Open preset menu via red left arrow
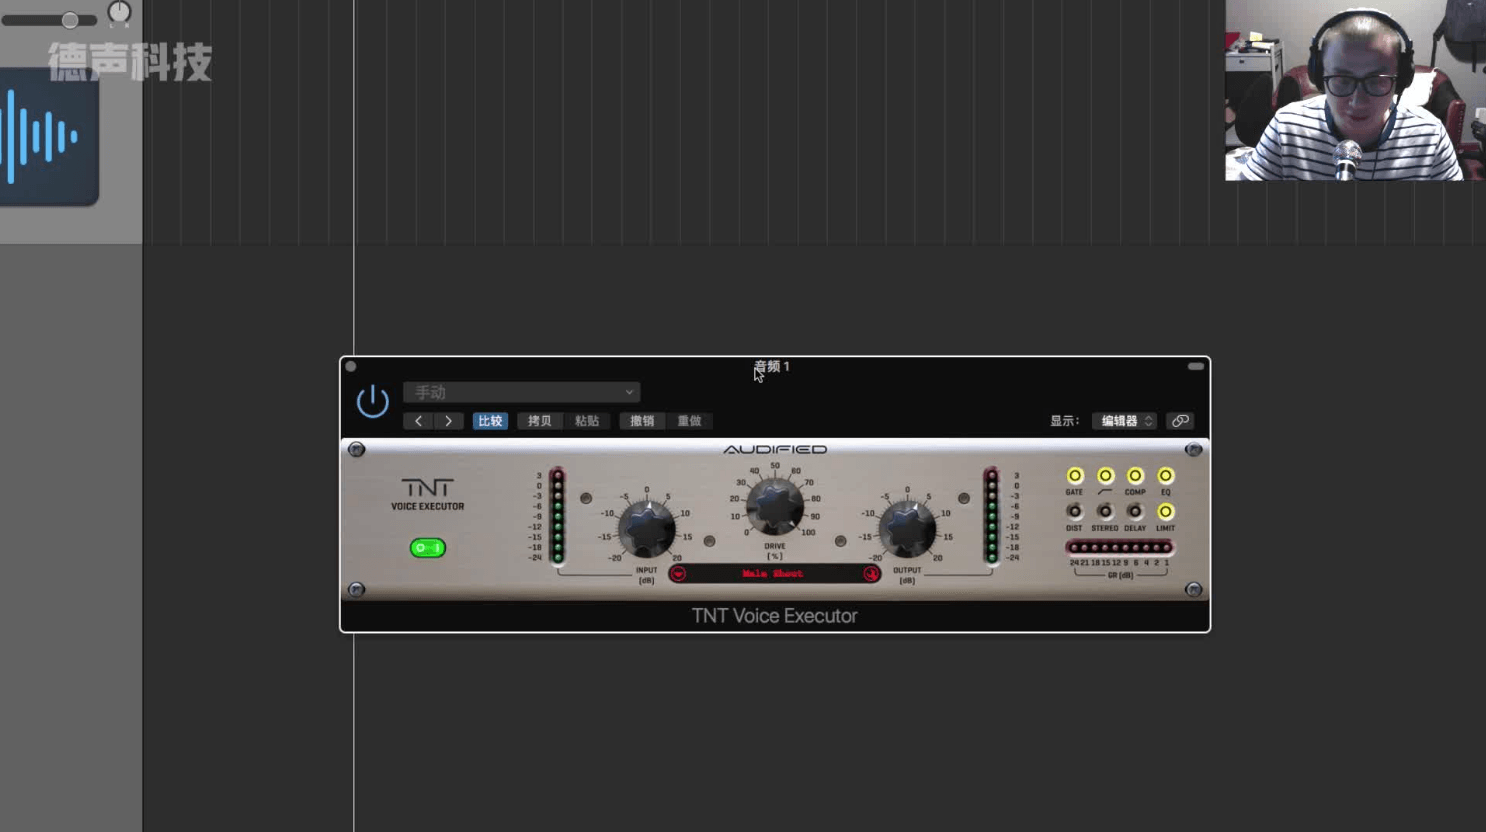This screenshot has height=832, width=1486. point(678,574)
